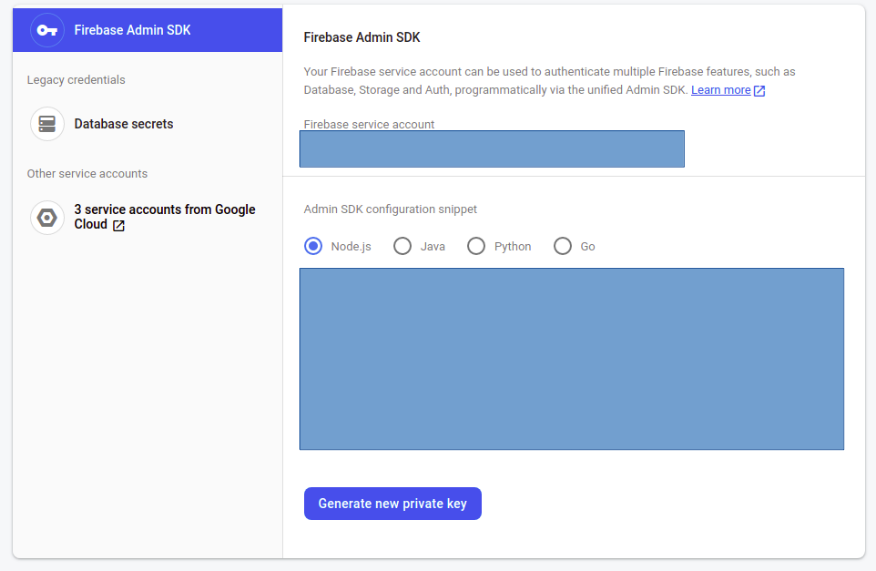Click the Google Cloud hexagon icon
The width and height of the screenshot is (876, 571).
click(47, 217)
